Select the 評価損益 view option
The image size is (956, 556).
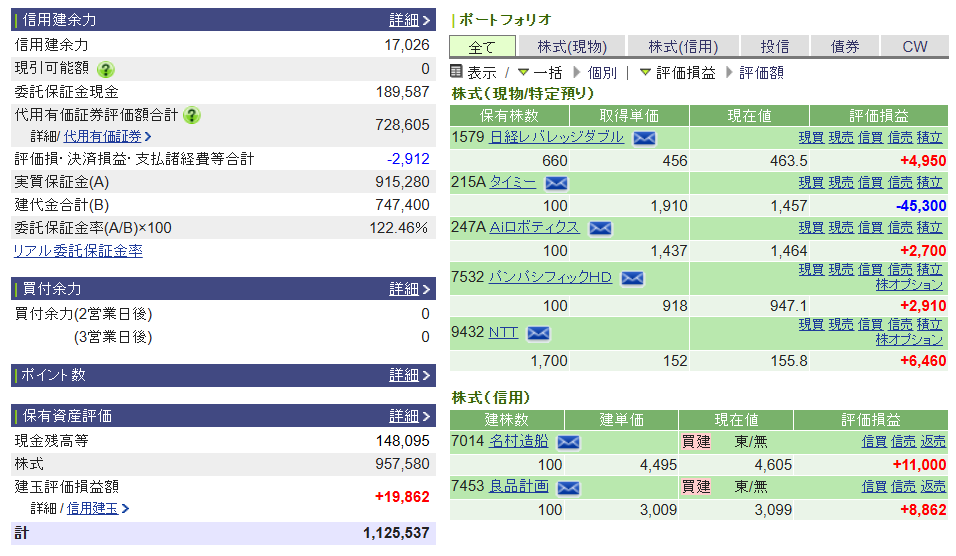point(678,73)
